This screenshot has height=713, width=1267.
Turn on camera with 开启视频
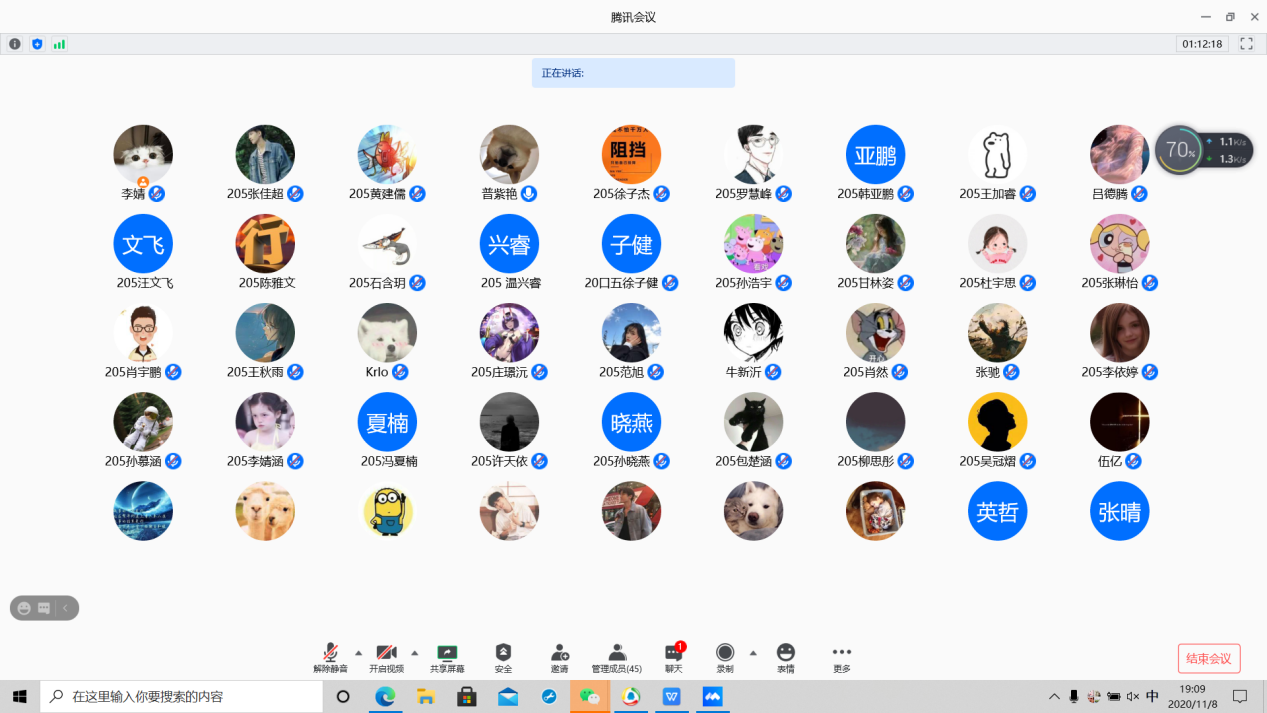(386, 657)
